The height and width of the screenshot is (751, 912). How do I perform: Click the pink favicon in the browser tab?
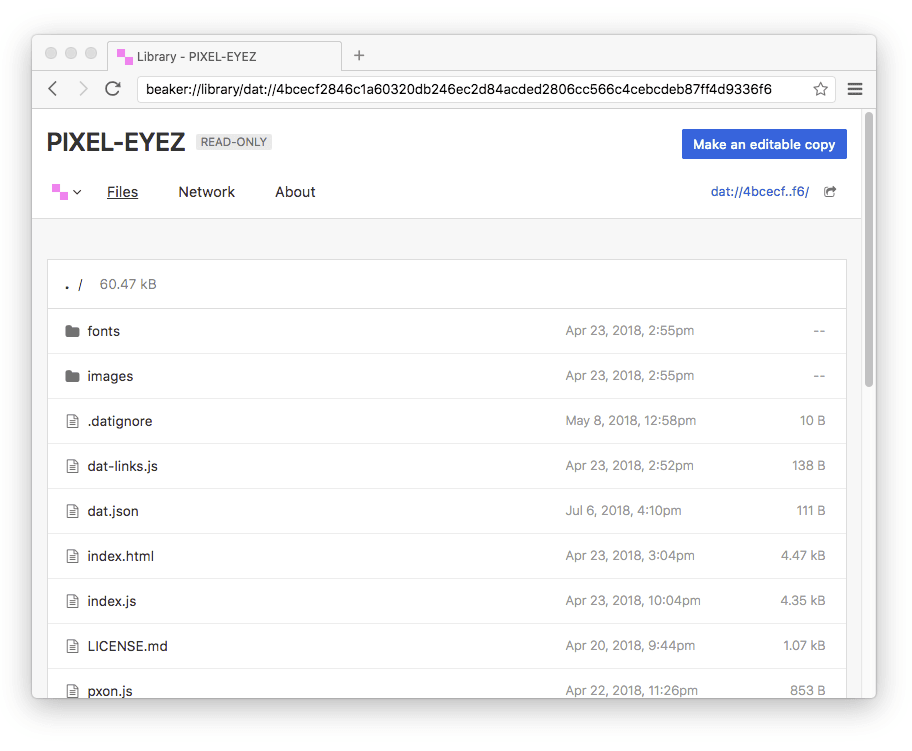click(x=124, y=56)
